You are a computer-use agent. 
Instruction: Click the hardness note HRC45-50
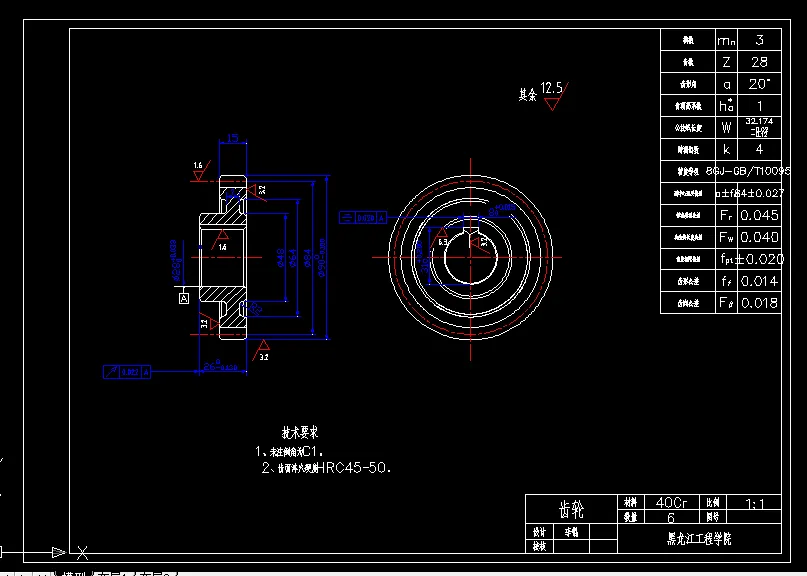327,468
